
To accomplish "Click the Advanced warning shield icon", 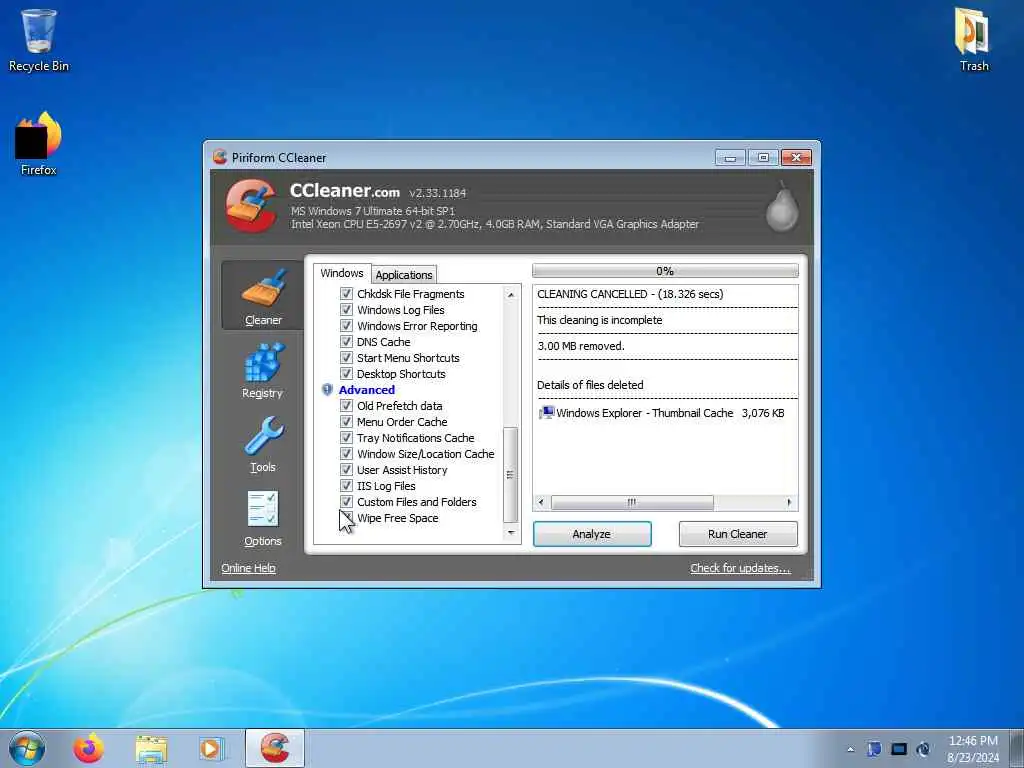I will (x=327, y=390).
